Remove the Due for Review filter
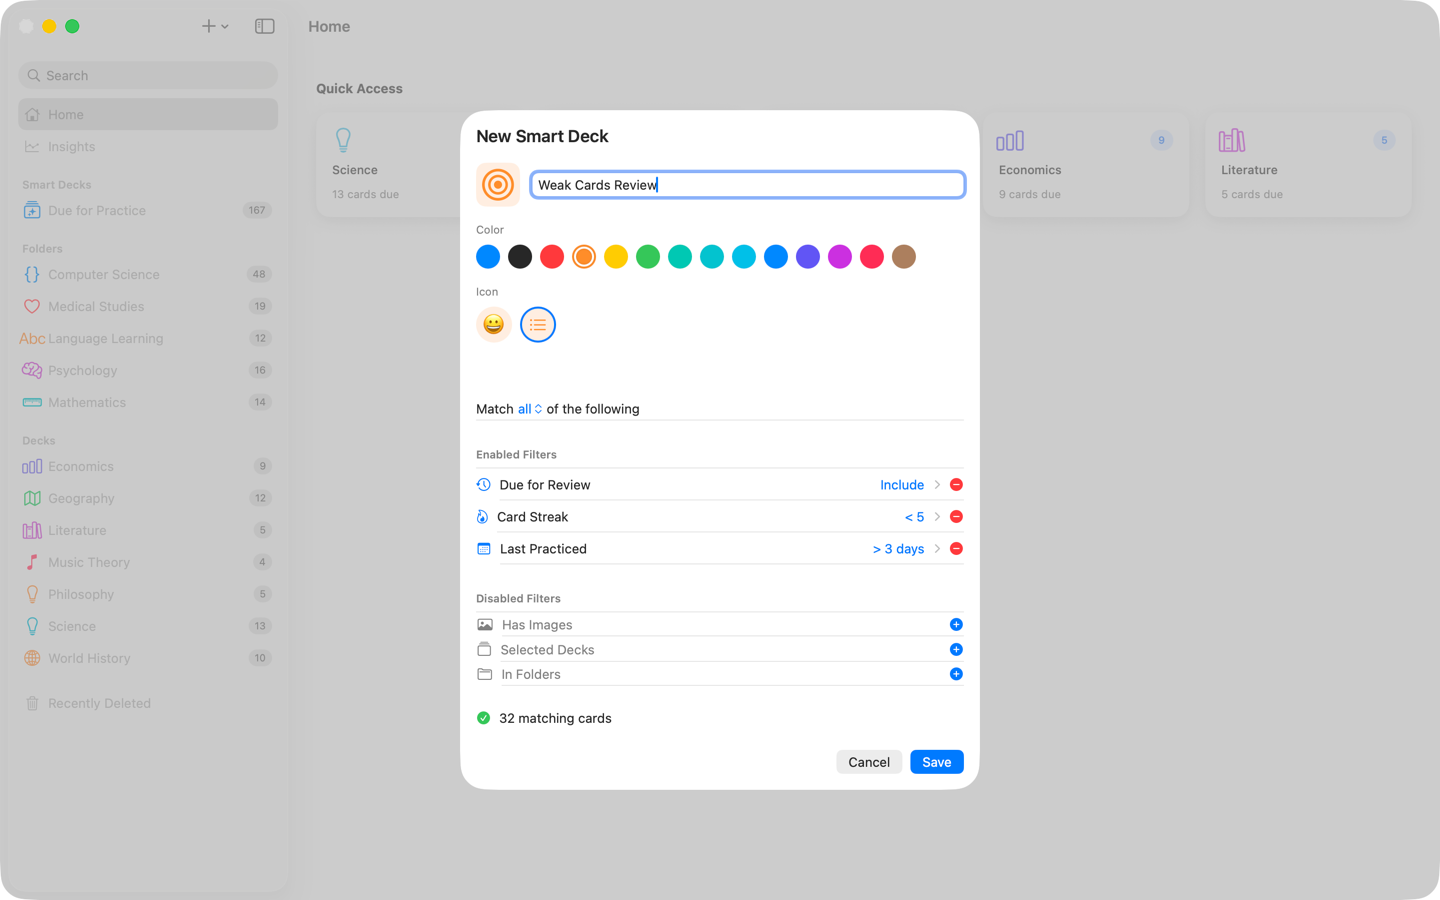 pyautogui.click(x=956, y=485)
